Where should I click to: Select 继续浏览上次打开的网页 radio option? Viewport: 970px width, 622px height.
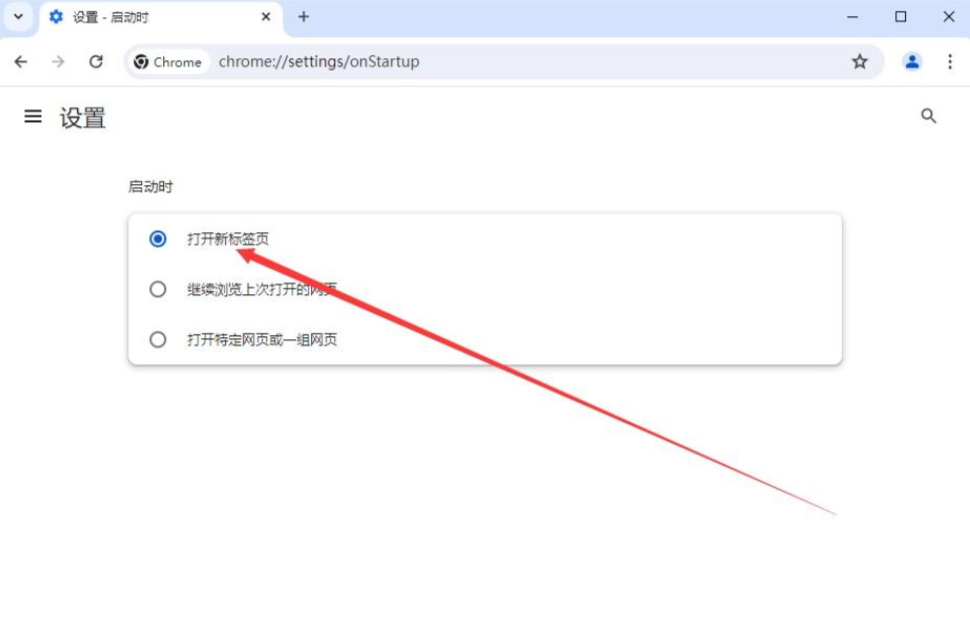pos(158,289)
